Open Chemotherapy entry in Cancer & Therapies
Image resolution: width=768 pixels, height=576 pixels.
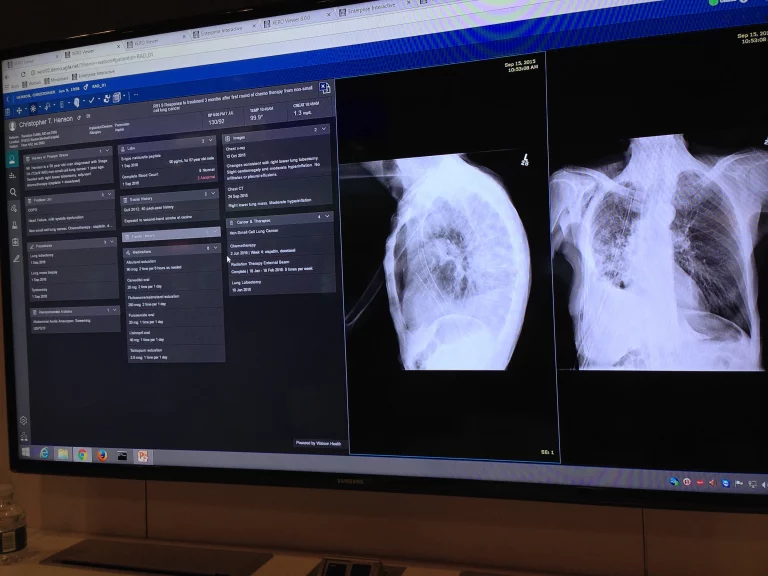coord(280,248)
